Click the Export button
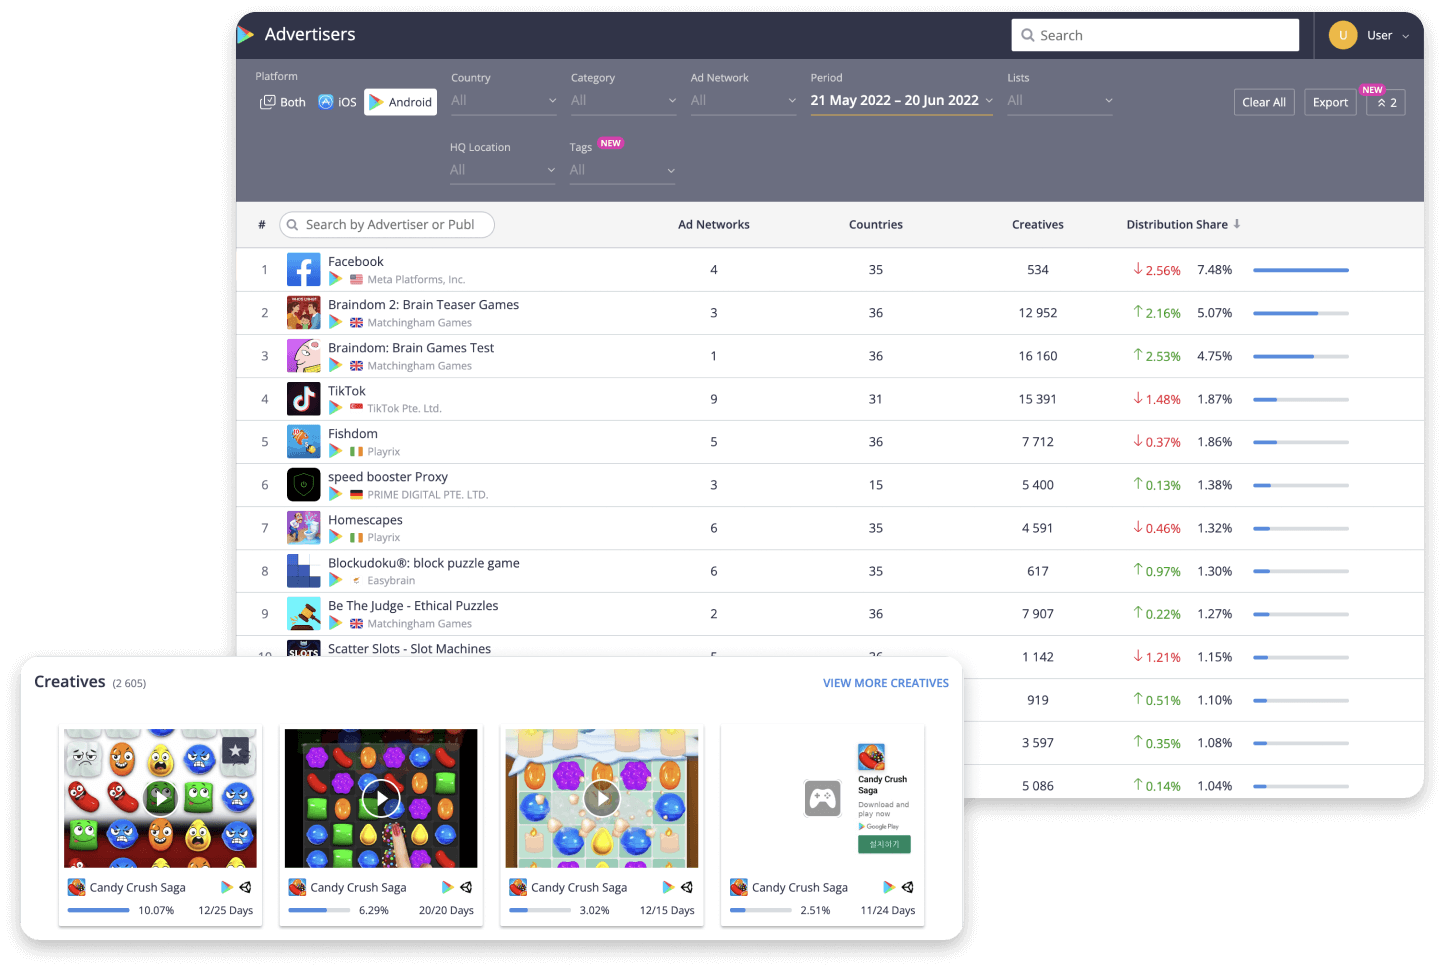Image resolution: width=1444 pixels, height=968 pixels. tap(1330, 102)
